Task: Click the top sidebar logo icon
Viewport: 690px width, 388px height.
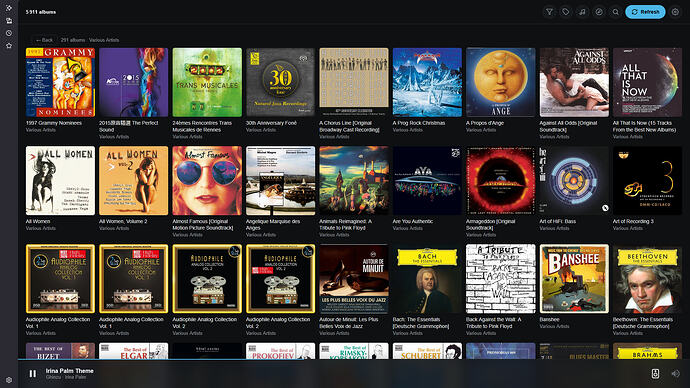Action: tap(9, 8)
